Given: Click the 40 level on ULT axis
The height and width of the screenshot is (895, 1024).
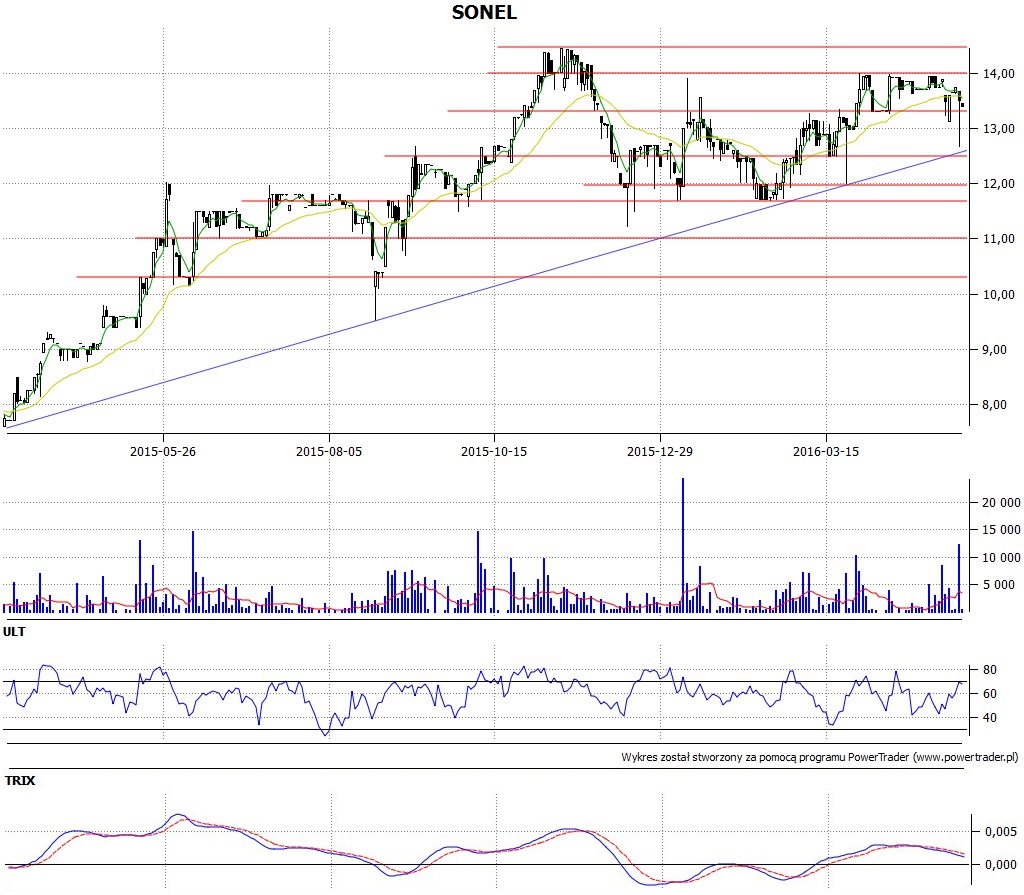Looking at the screenshot, I should tap(990, 718).
